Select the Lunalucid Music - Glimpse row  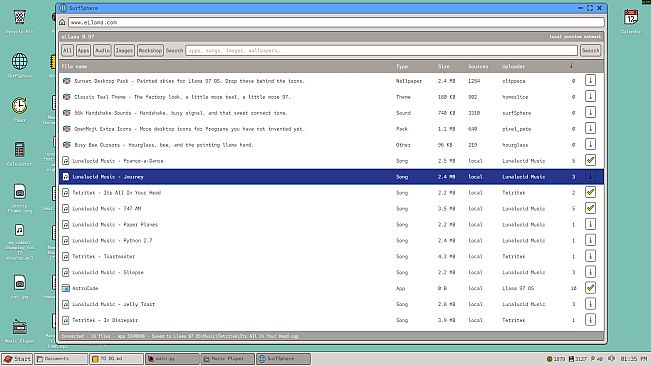click(x=331, y=272)
